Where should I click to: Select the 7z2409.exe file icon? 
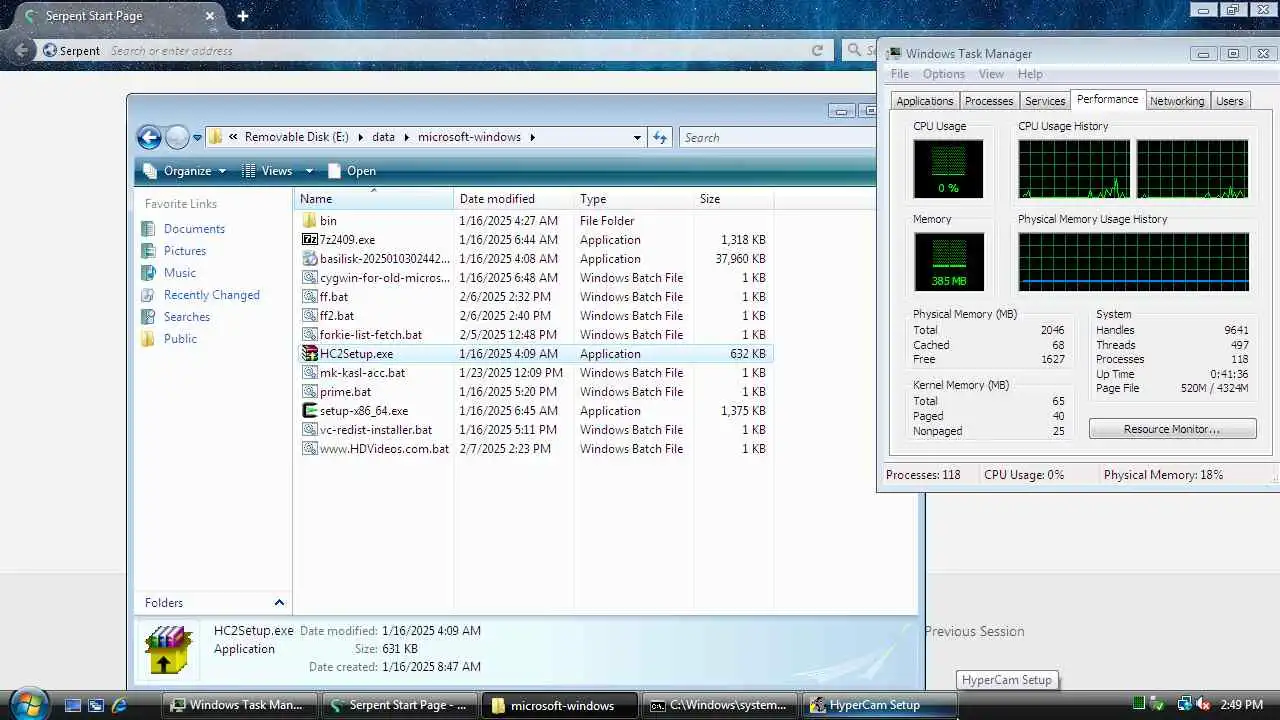pos(310,240)
